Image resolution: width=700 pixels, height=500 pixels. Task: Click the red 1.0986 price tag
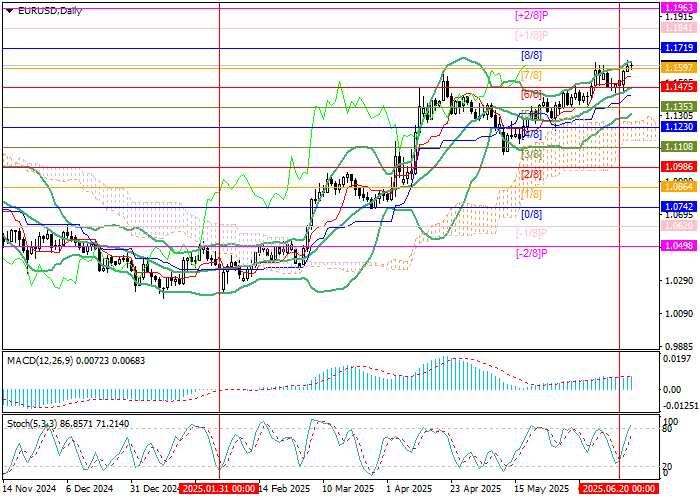(x=679, y=167)
